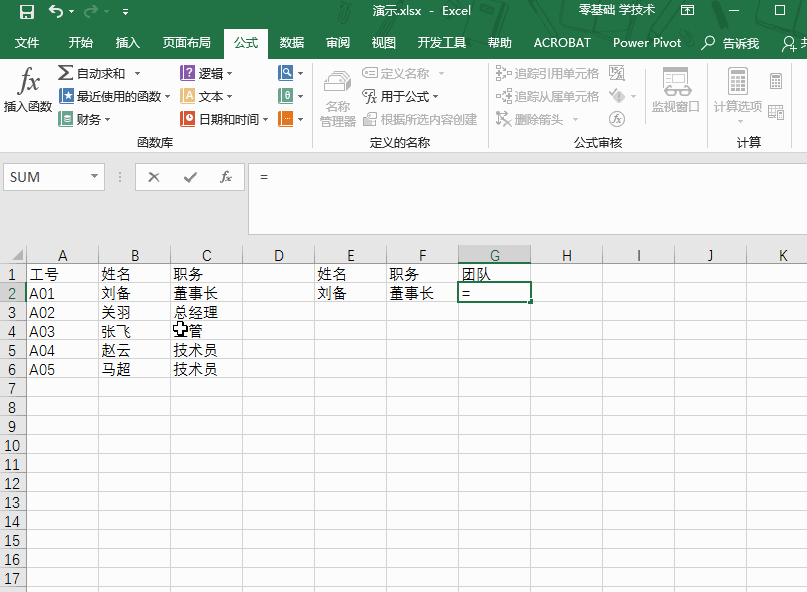Click fx button beside the formula bar
Image resolution: width=807 pixels, height=592 pixels.
[226, 177]
